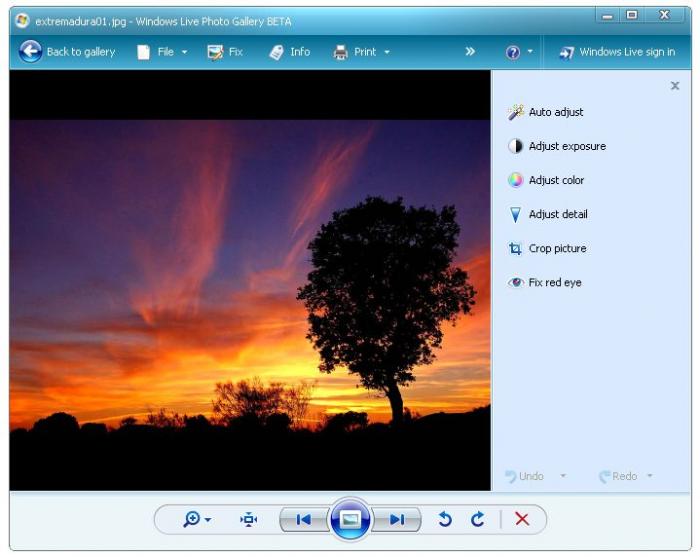Select Fix red eye option

coord(555,283)
